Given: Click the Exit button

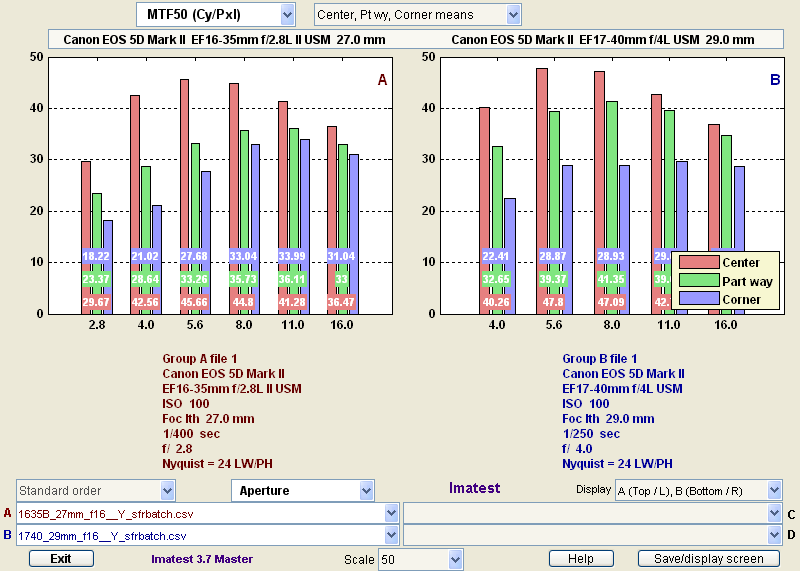Looking at the screenshot, I should (61, 559).
